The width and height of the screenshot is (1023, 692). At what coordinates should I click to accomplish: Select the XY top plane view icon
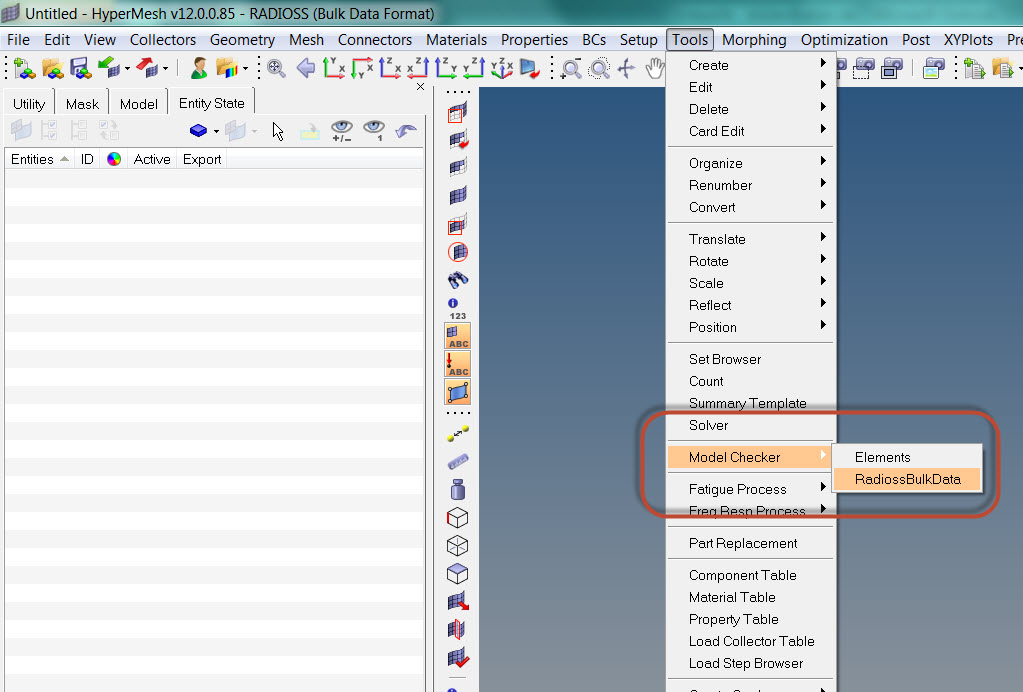(333, 68)
